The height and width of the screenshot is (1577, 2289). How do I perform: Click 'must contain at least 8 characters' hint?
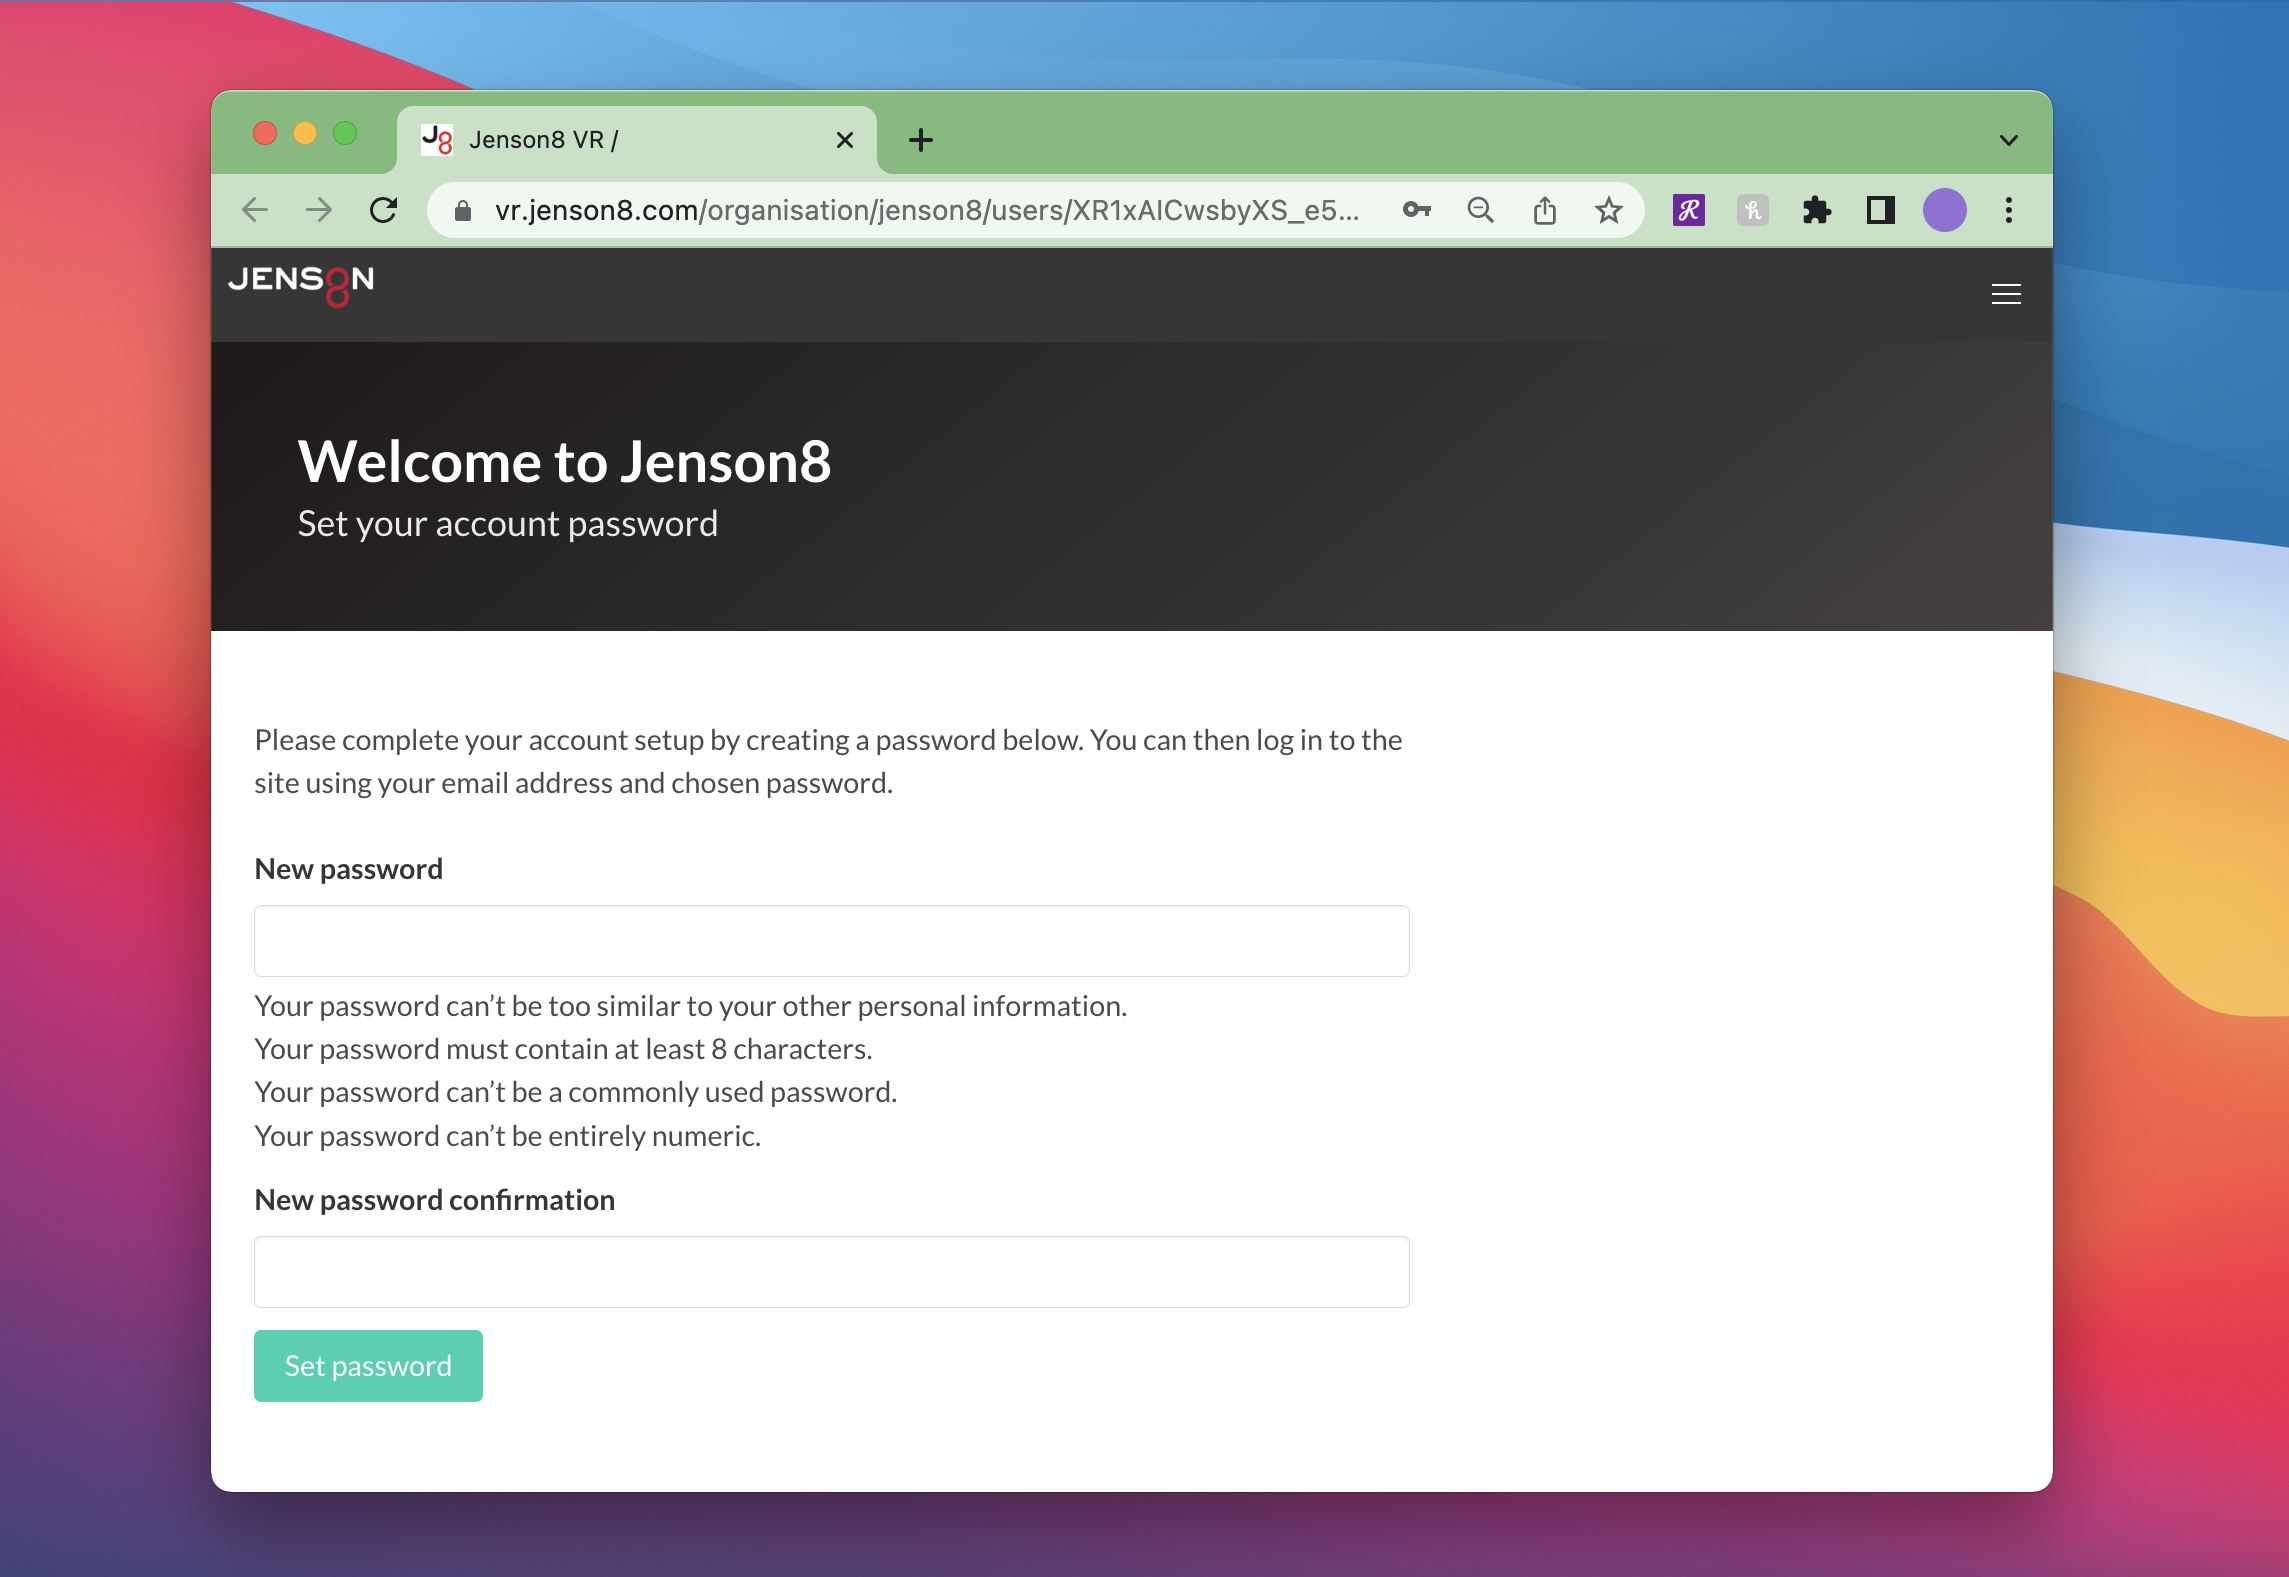(x=563, y=1049)
